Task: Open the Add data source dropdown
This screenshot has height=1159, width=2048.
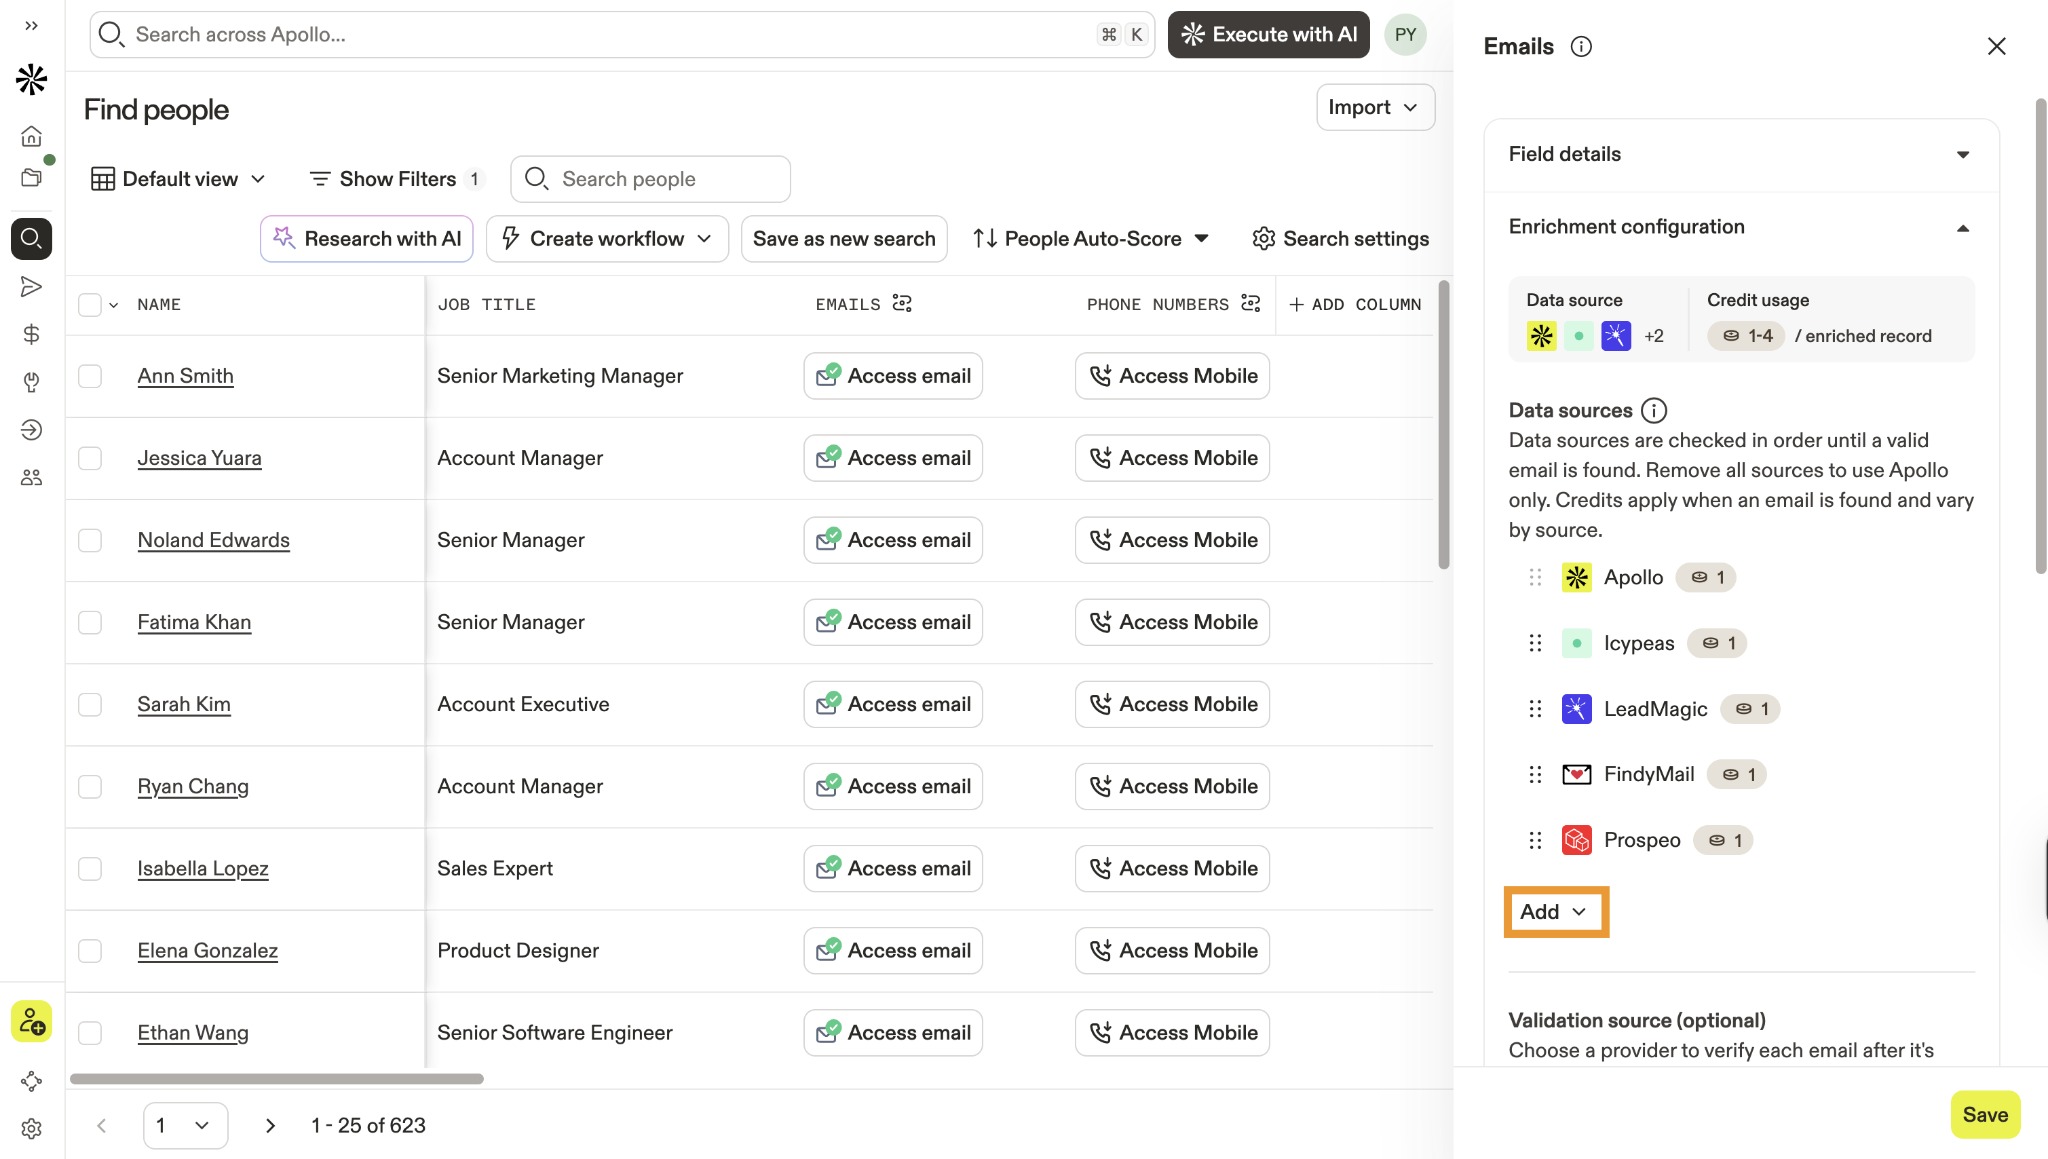Action: tap(1555, 911)
